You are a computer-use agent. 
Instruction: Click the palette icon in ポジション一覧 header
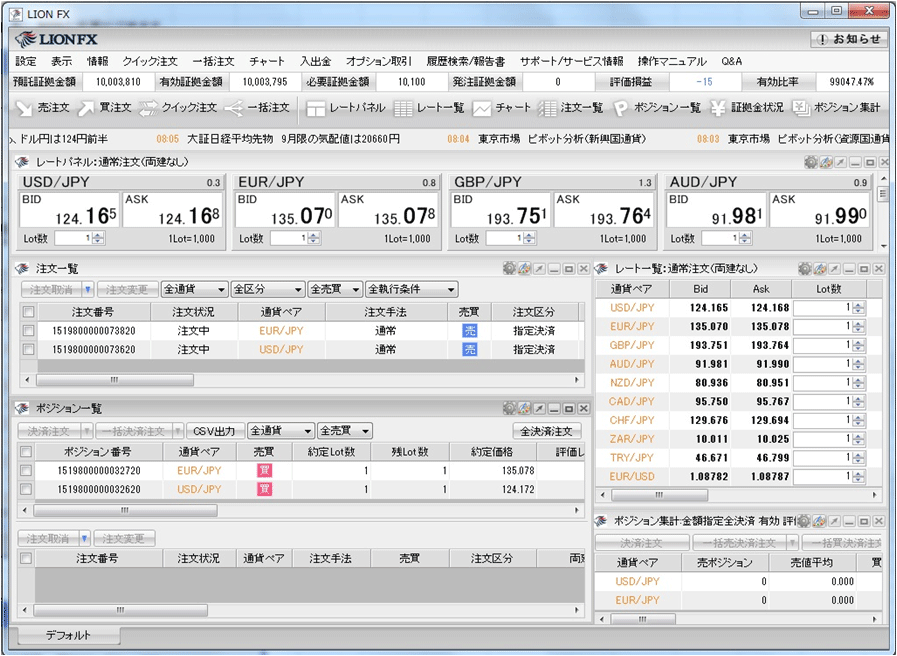click(x=524, y=408)
